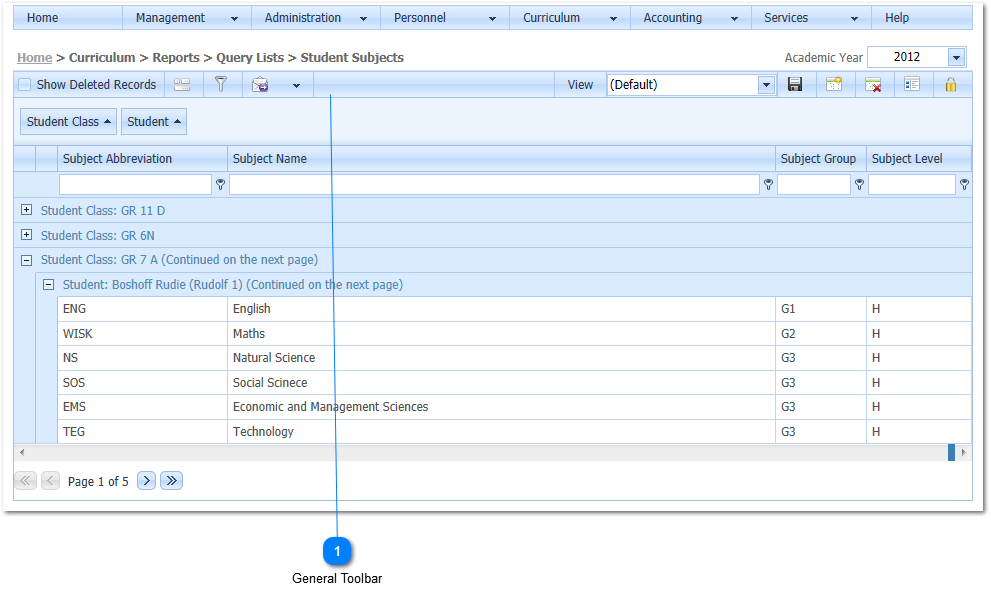This screenshot has width=991, height=602.
Task: Click the Student group header button
Action: coord(154,121)
